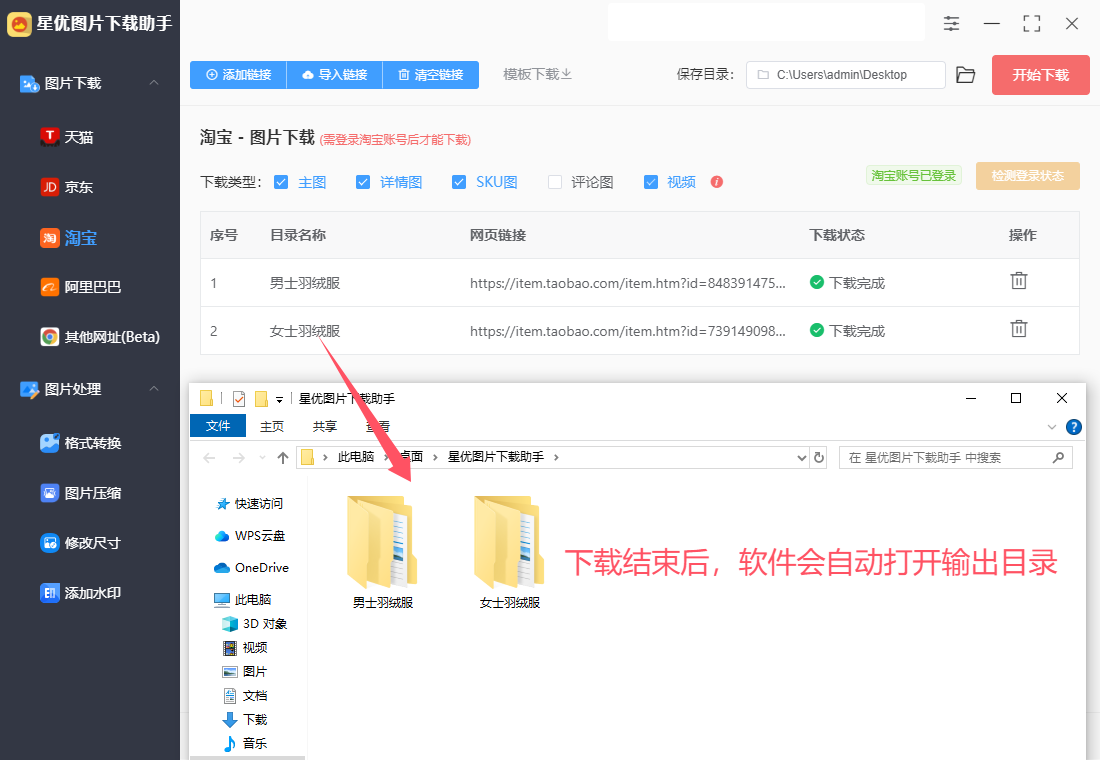Click the red 开始下载 button
The image size is (1100, 760).
pyautogui.click(x=1040, y=75)
